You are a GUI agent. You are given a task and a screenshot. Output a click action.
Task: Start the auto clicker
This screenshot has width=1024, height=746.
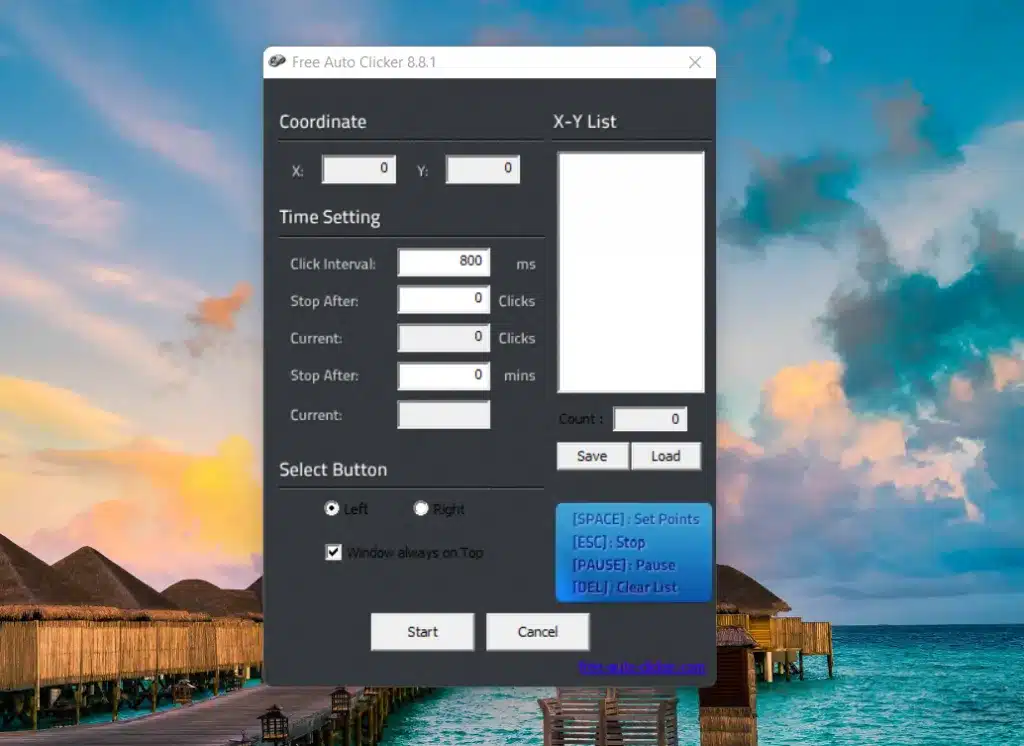pos(423,632)
